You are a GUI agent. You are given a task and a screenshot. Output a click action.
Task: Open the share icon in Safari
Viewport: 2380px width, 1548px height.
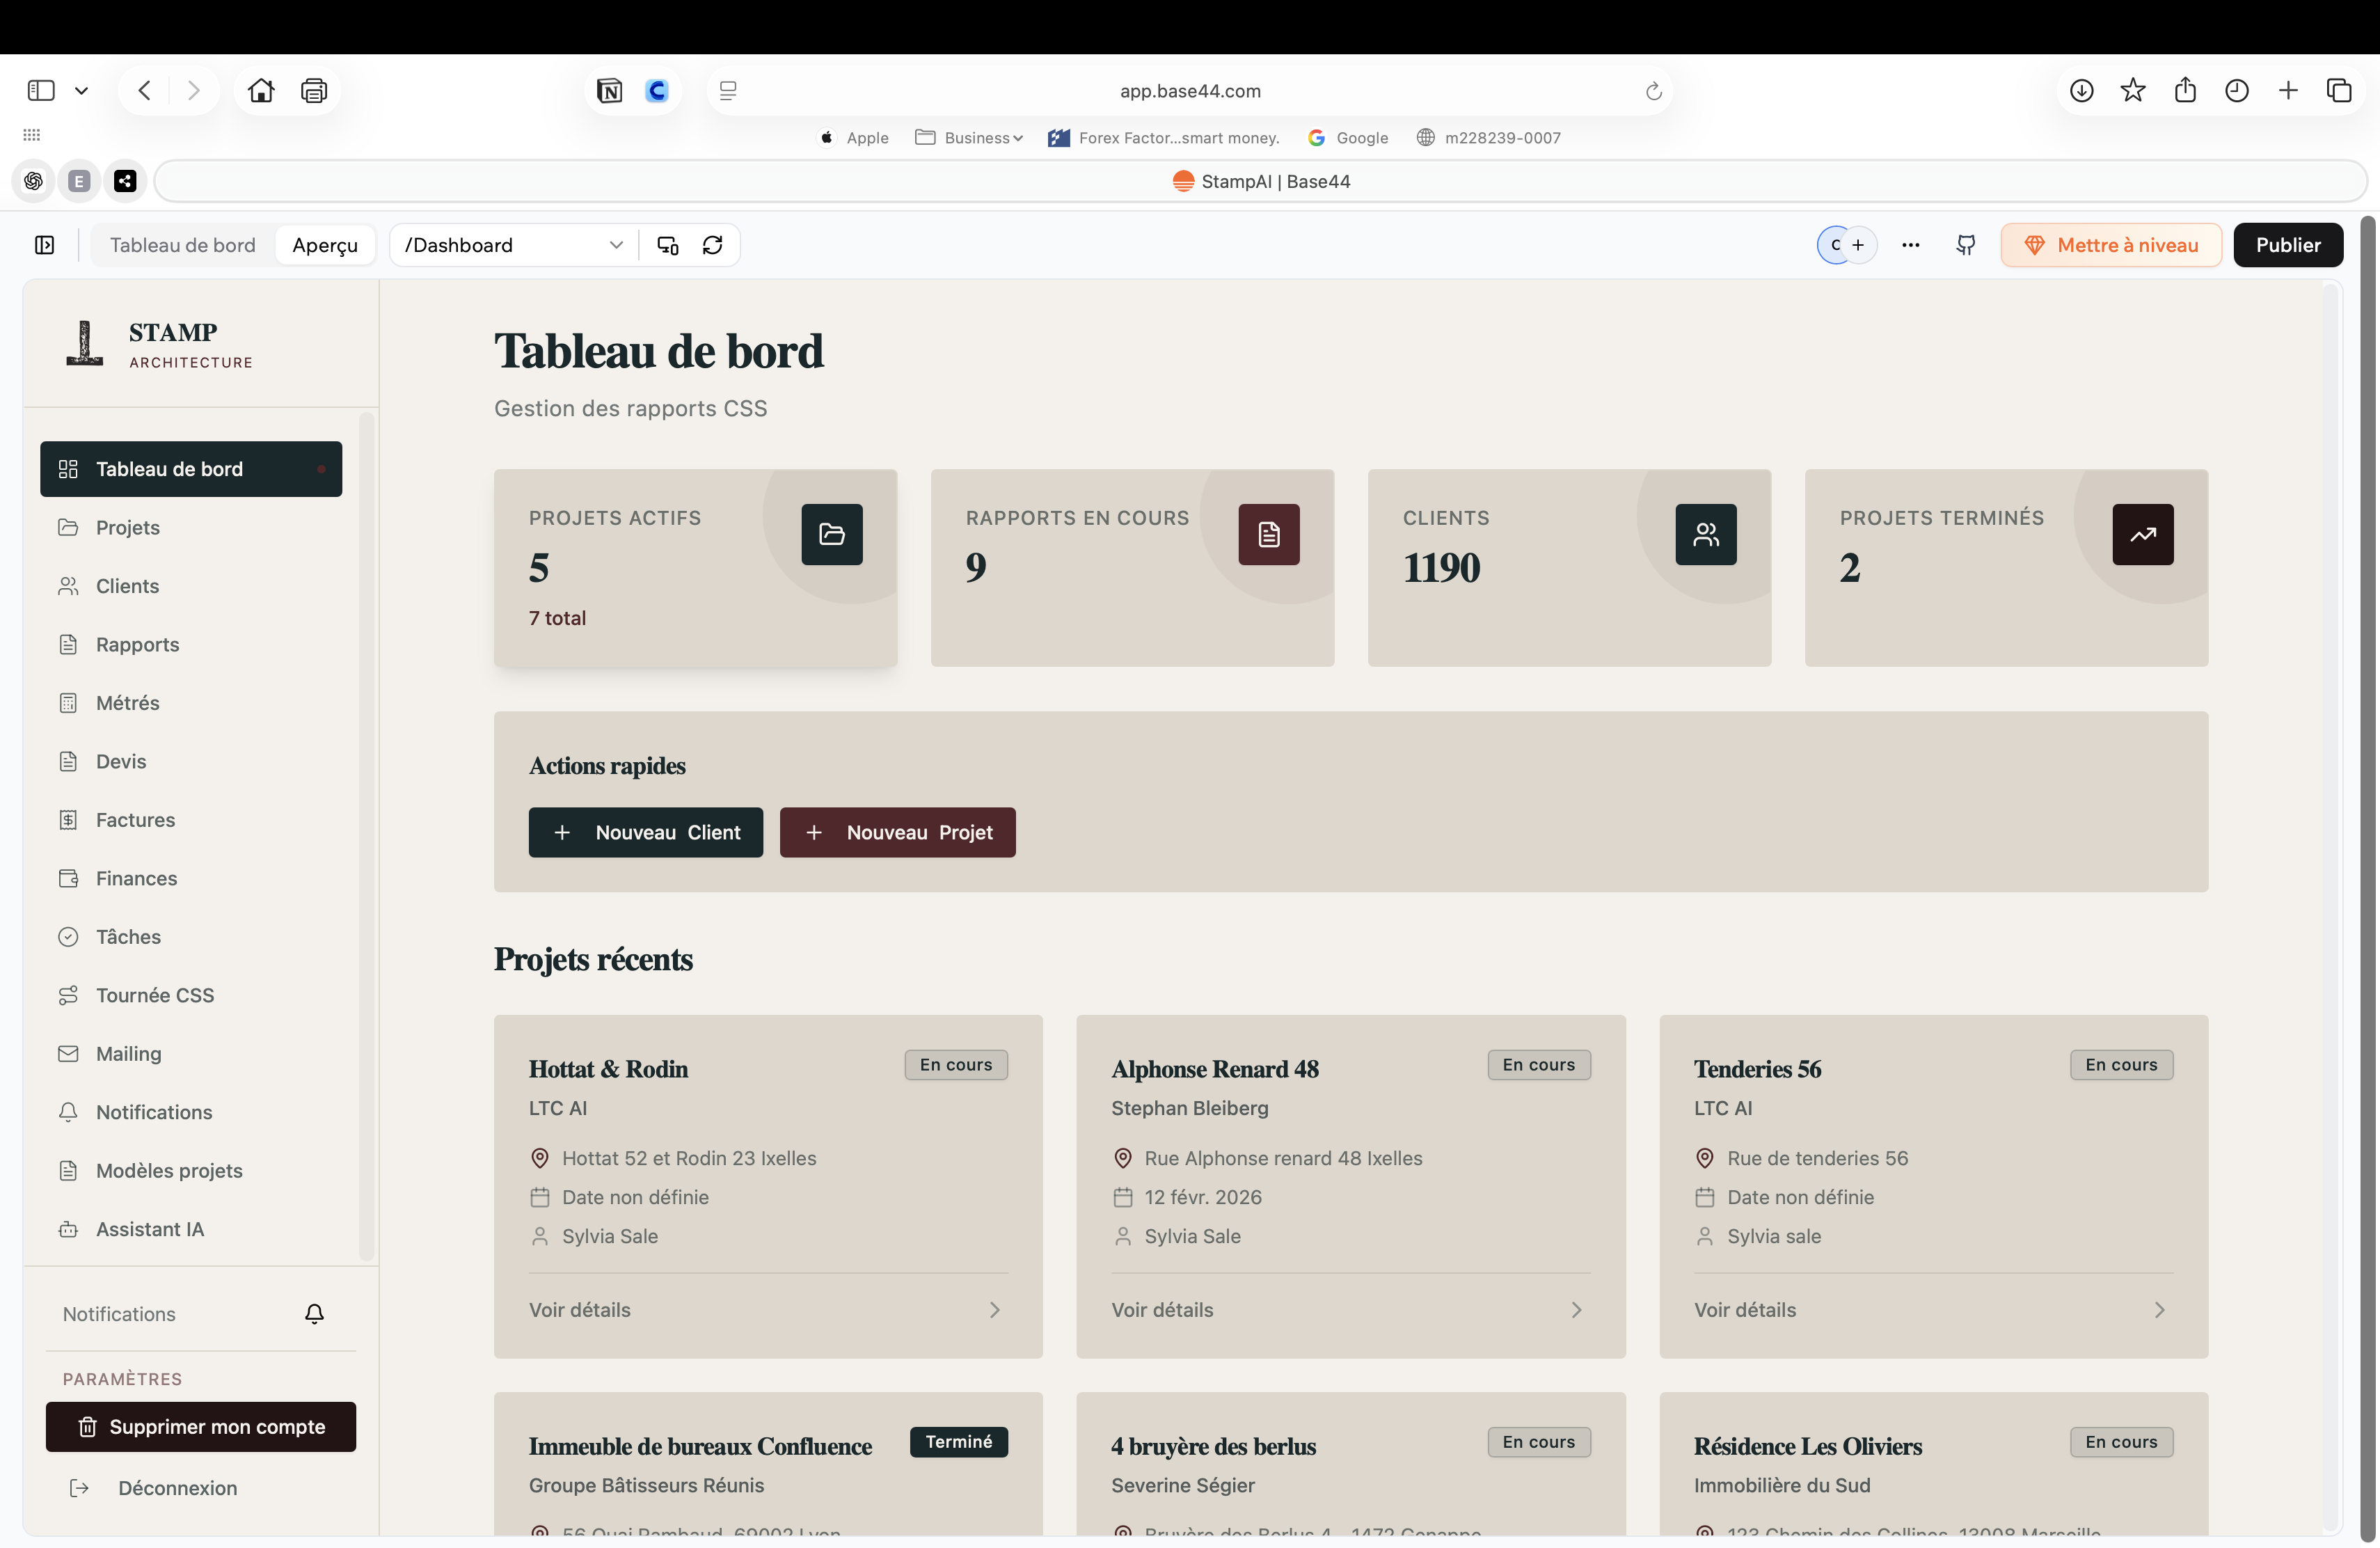[x=2185, y=90]
